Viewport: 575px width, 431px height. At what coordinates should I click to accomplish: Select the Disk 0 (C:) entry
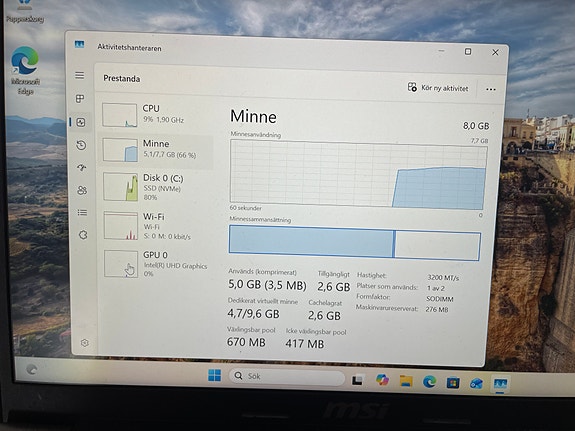[157, 187]
